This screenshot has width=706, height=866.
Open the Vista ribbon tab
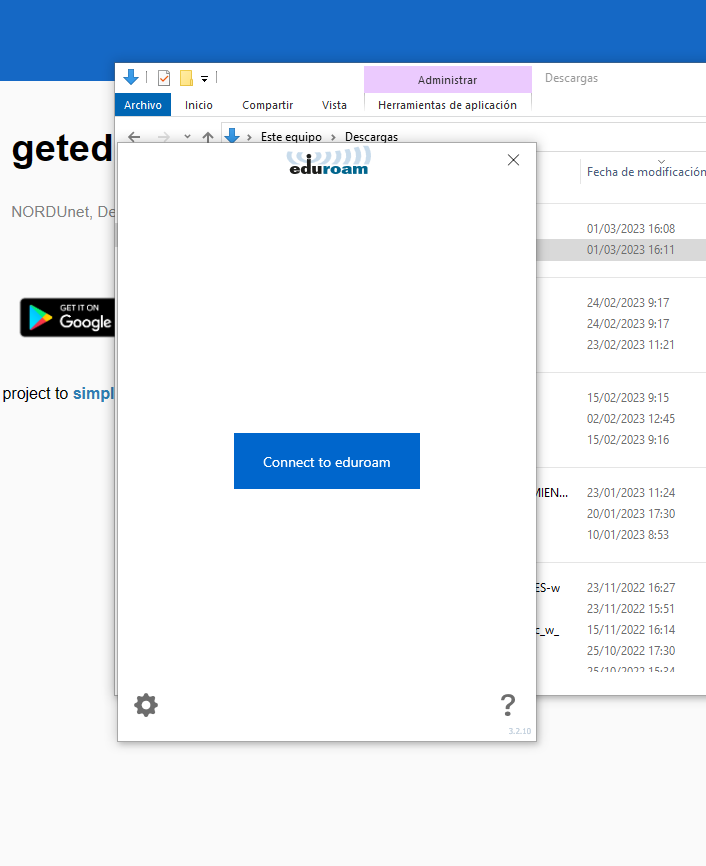coord(334,105)
